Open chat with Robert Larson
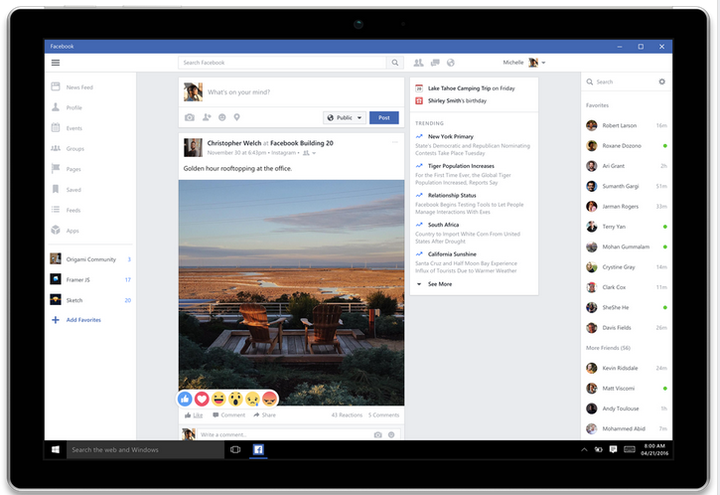Image resolution: width=720 pixels, height=495 pixels. click(x=626, y=125)
